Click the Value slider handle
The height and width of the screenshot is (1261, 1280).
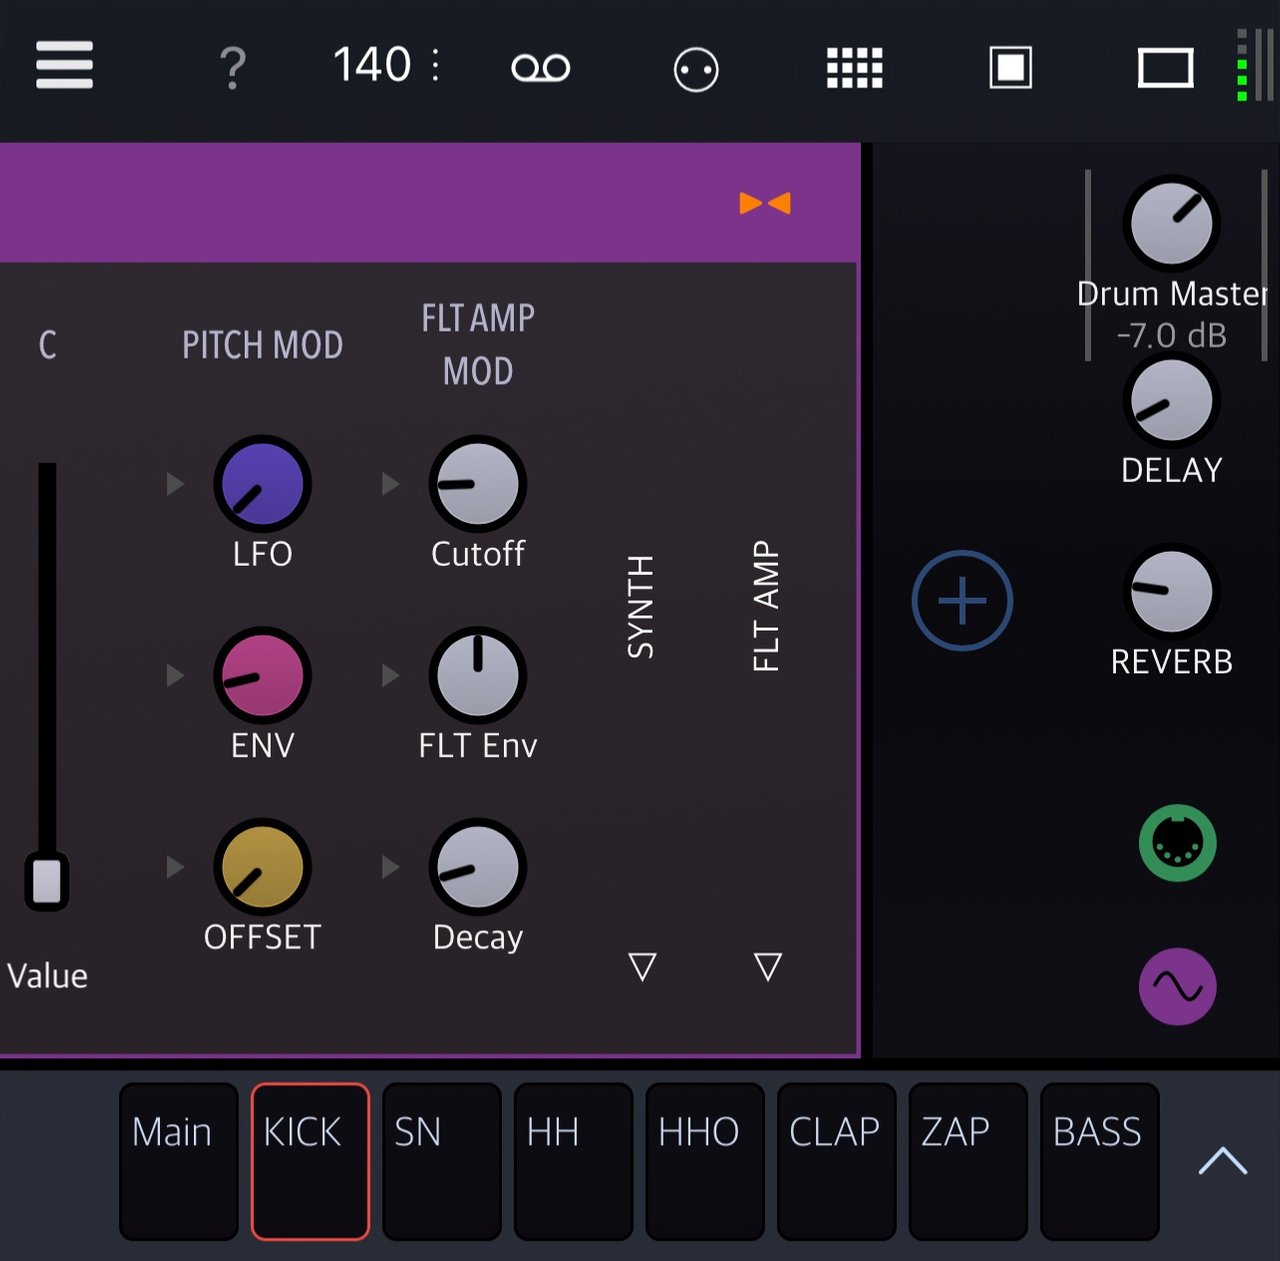coord(46,881)
